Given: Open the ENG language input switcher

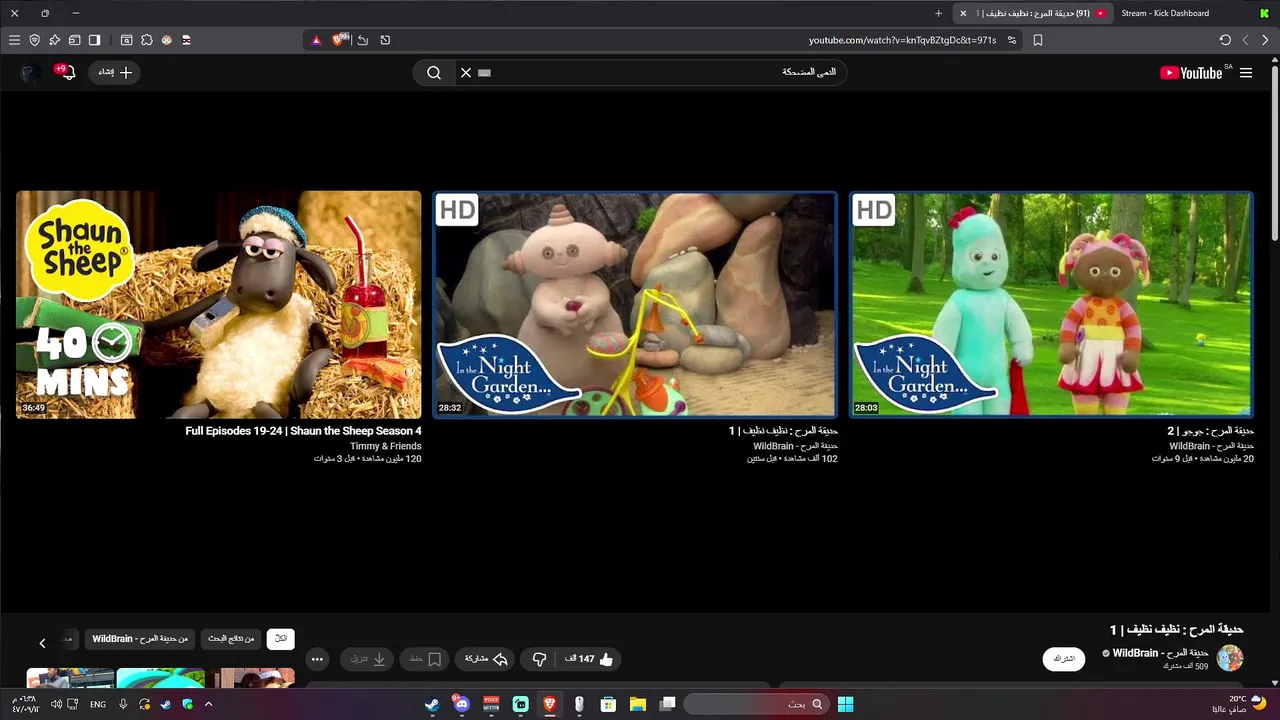Looking at the screenshot, I should [x=98, y=704].
